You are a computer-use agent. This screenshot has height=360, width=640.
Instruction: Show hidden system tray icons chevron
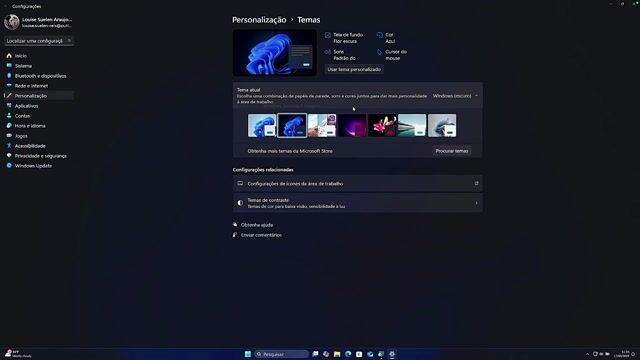(x=587, y=354)
